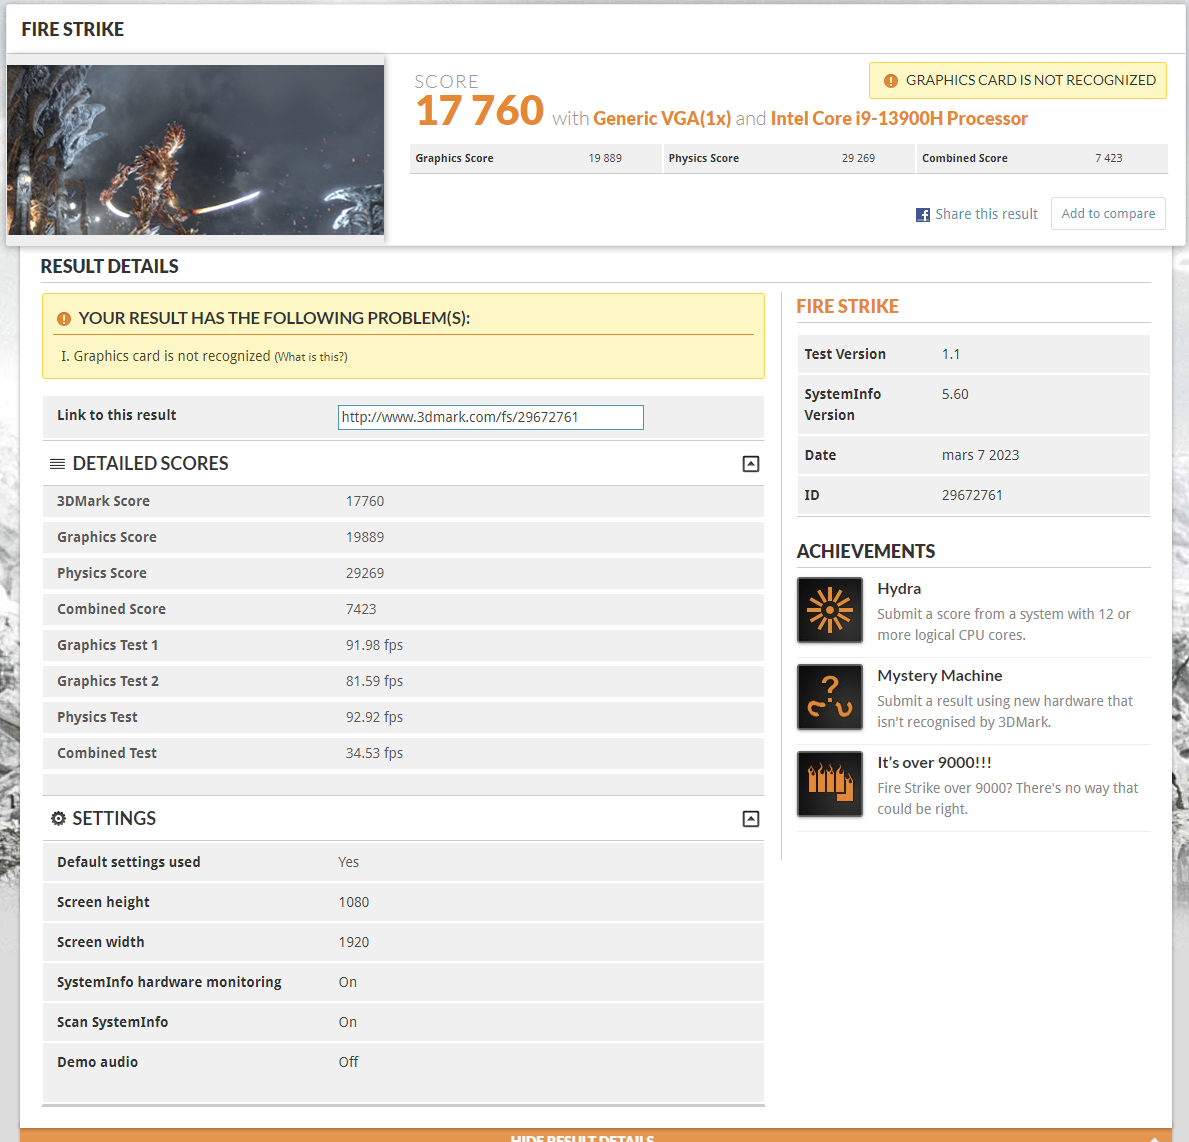Click Test Version value 1.1

click(951, 354)
